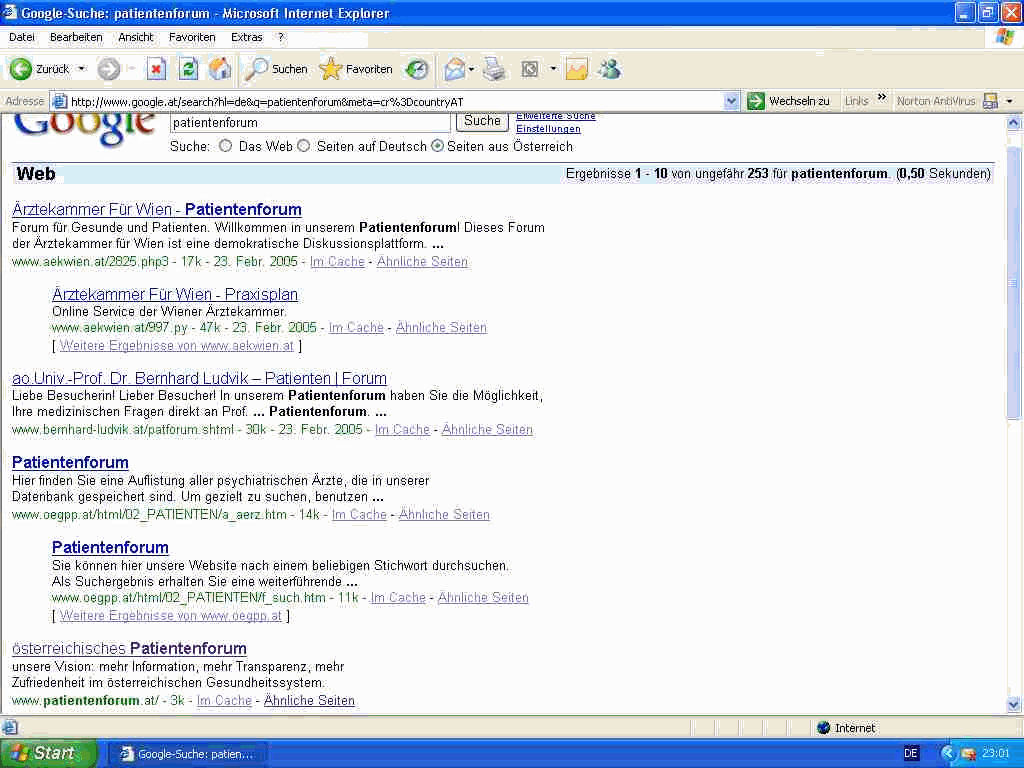The width and height of the screenshot is (1024, 768).
Task: Click the status bar page icon
Action: [x=10, y=727]
